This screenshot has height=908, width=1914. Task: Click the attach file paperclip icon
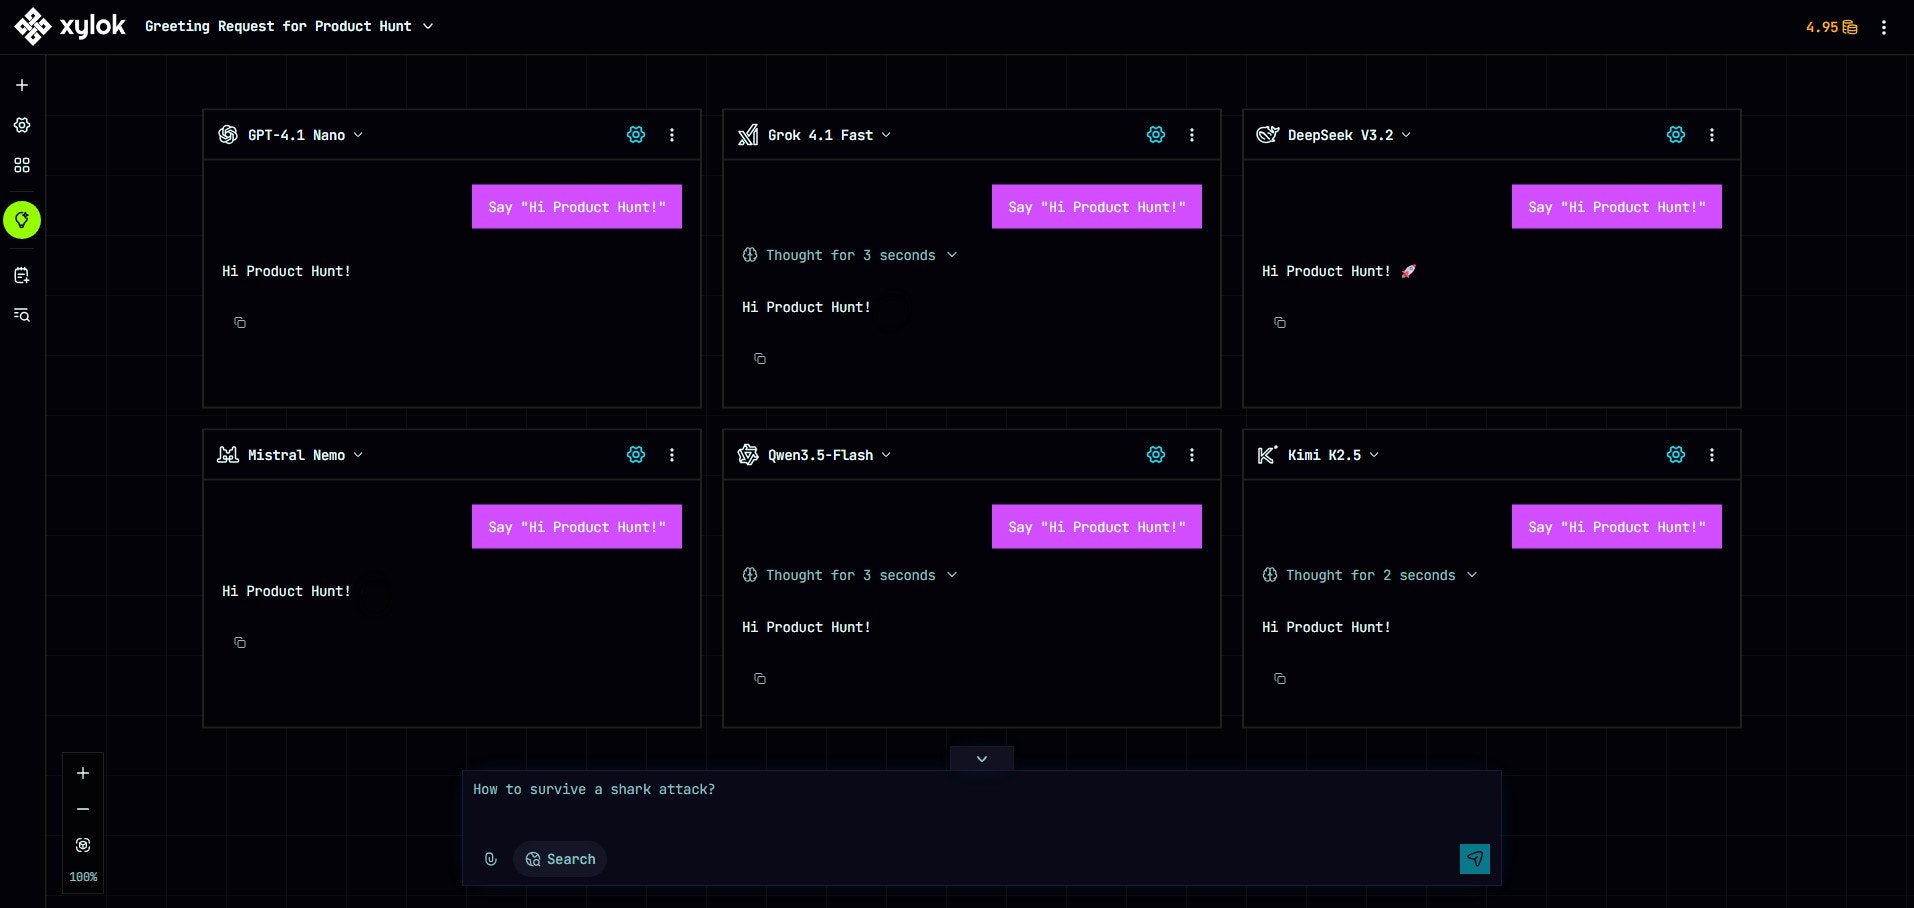(491, 859)
